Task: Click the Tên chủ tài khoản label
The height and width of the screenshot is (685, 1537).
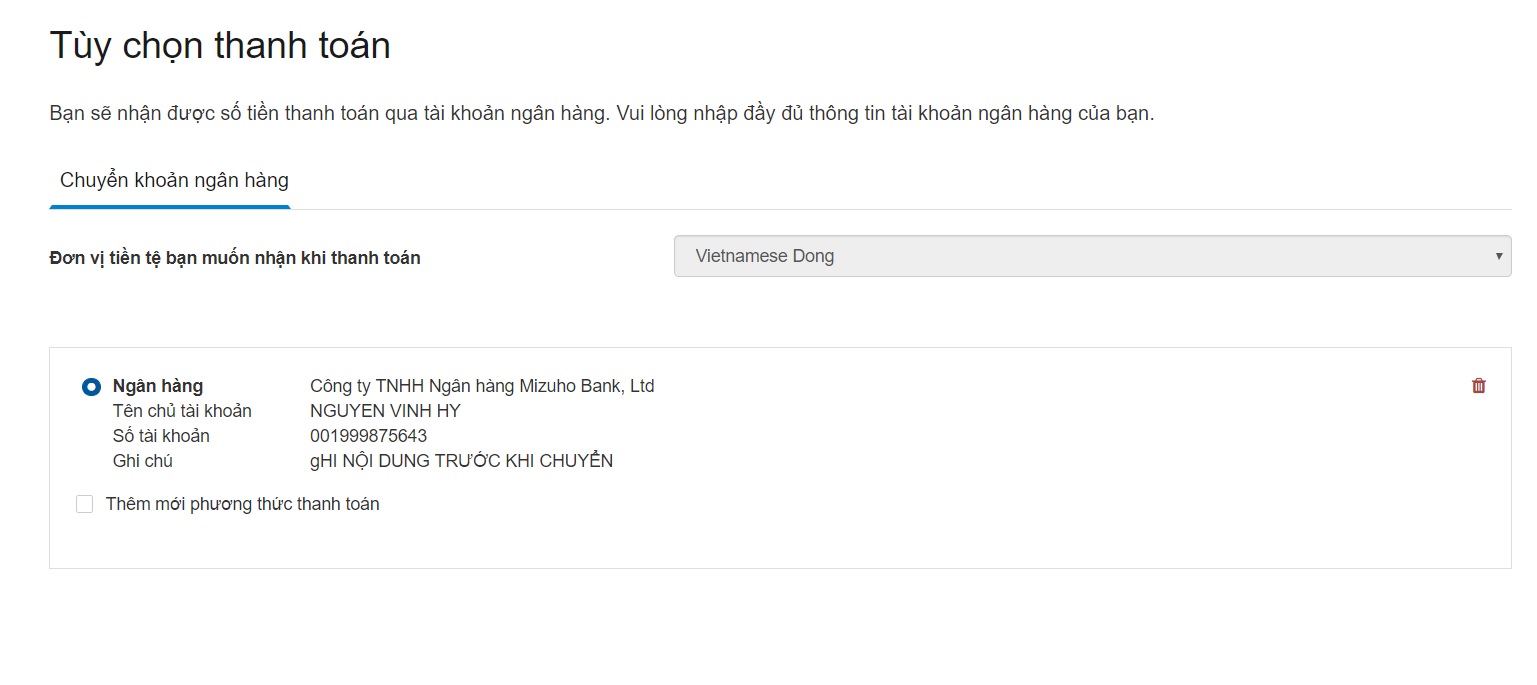Action: (182, 411)
